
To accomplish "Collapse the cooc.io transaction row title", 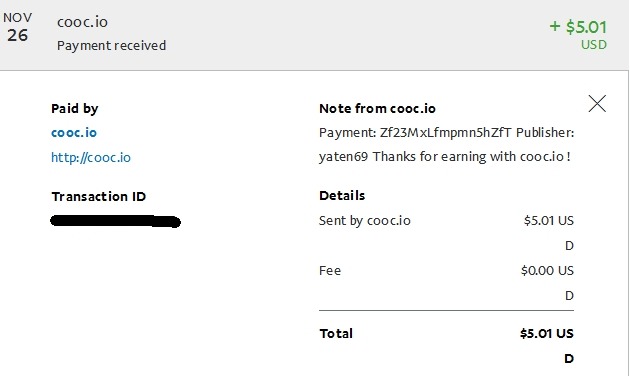I will tap(82, 22).
